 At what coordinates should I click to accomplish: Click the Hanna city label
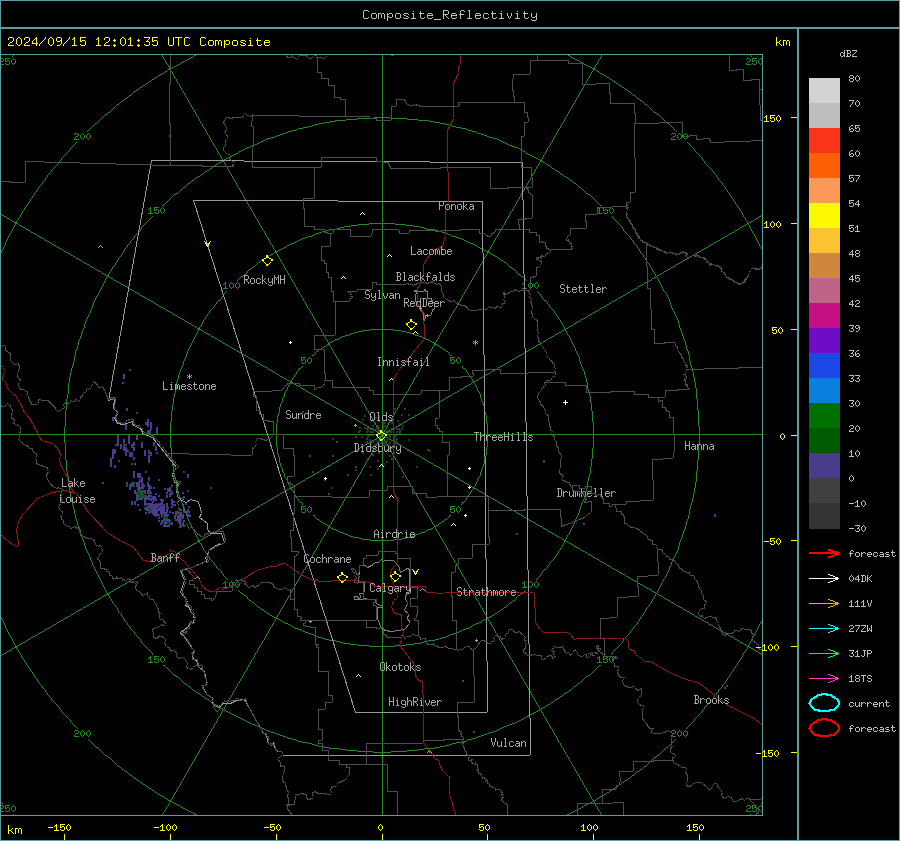point(699,446)
